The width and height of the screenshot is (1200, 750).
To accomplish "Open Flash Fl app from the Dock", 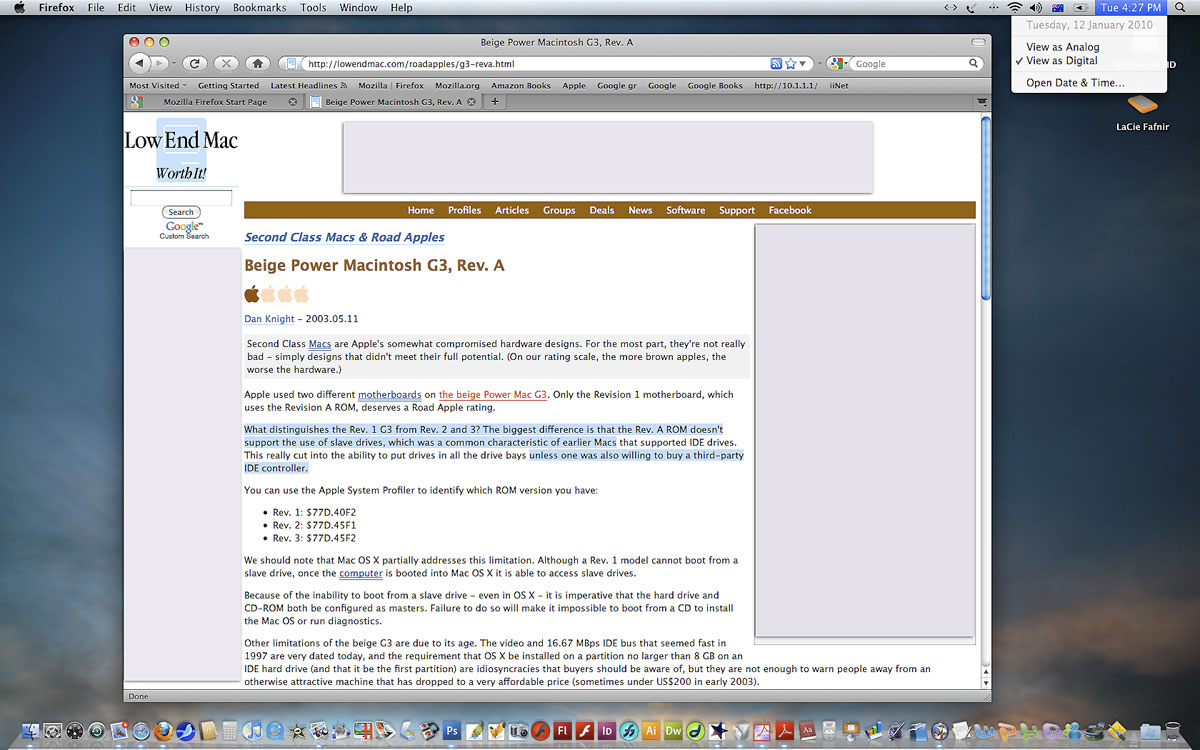I will [x=562, y=731].
